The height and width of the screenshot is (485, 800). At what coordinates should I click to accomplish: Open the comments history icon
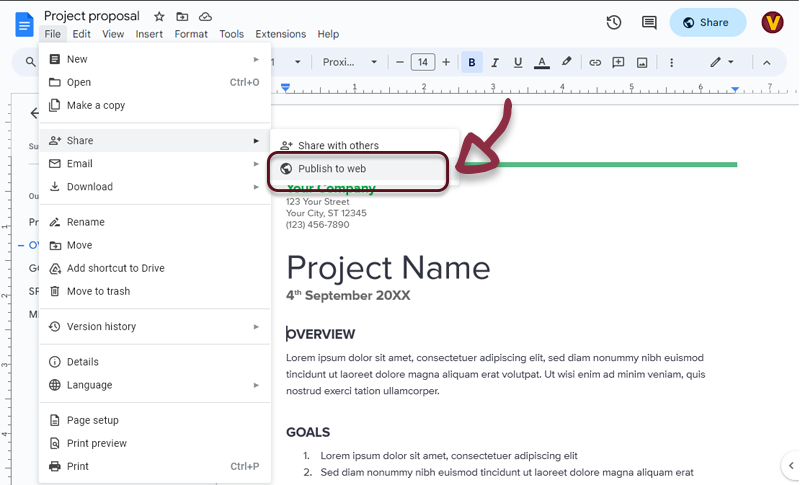(x=649, y=22)
